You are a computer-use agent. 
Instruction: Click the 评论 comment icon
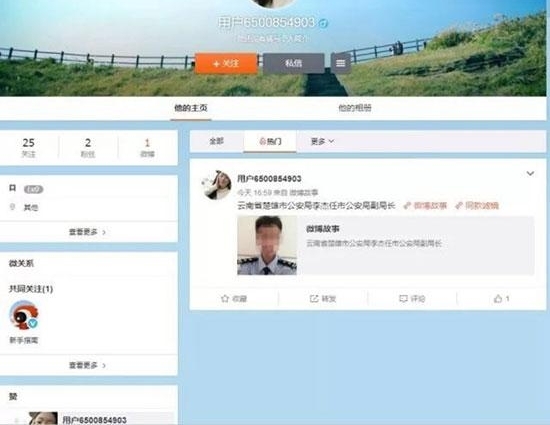tap(403, 298)
